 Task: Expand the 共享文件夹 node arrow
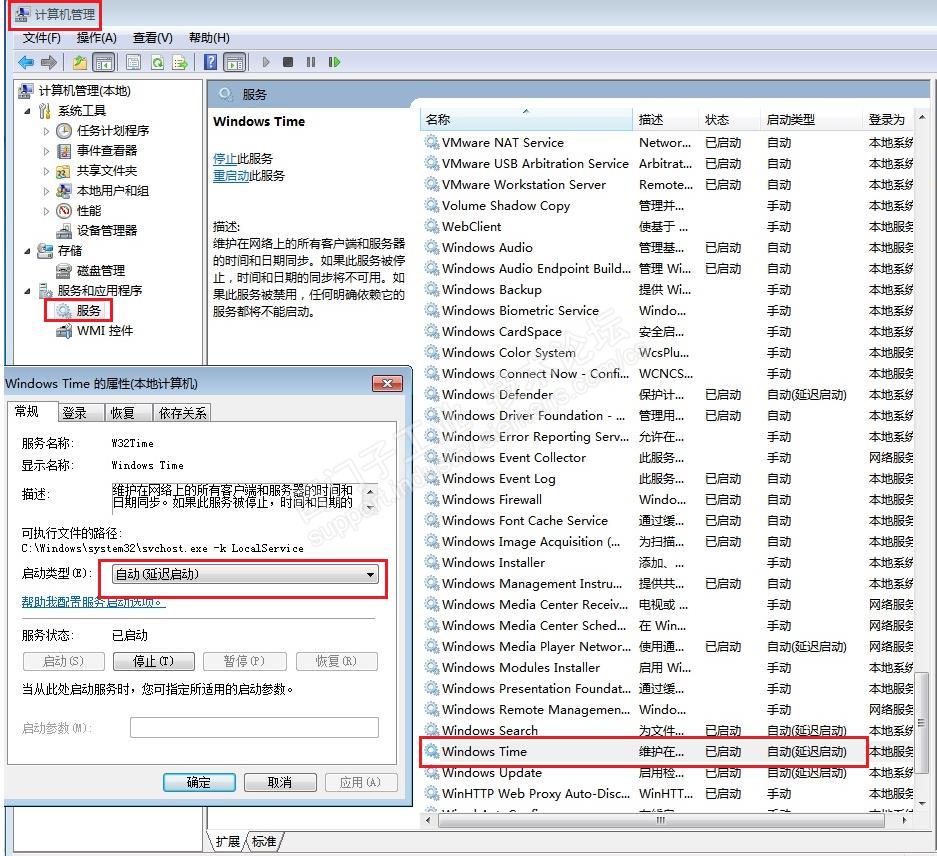click(47, 171)
